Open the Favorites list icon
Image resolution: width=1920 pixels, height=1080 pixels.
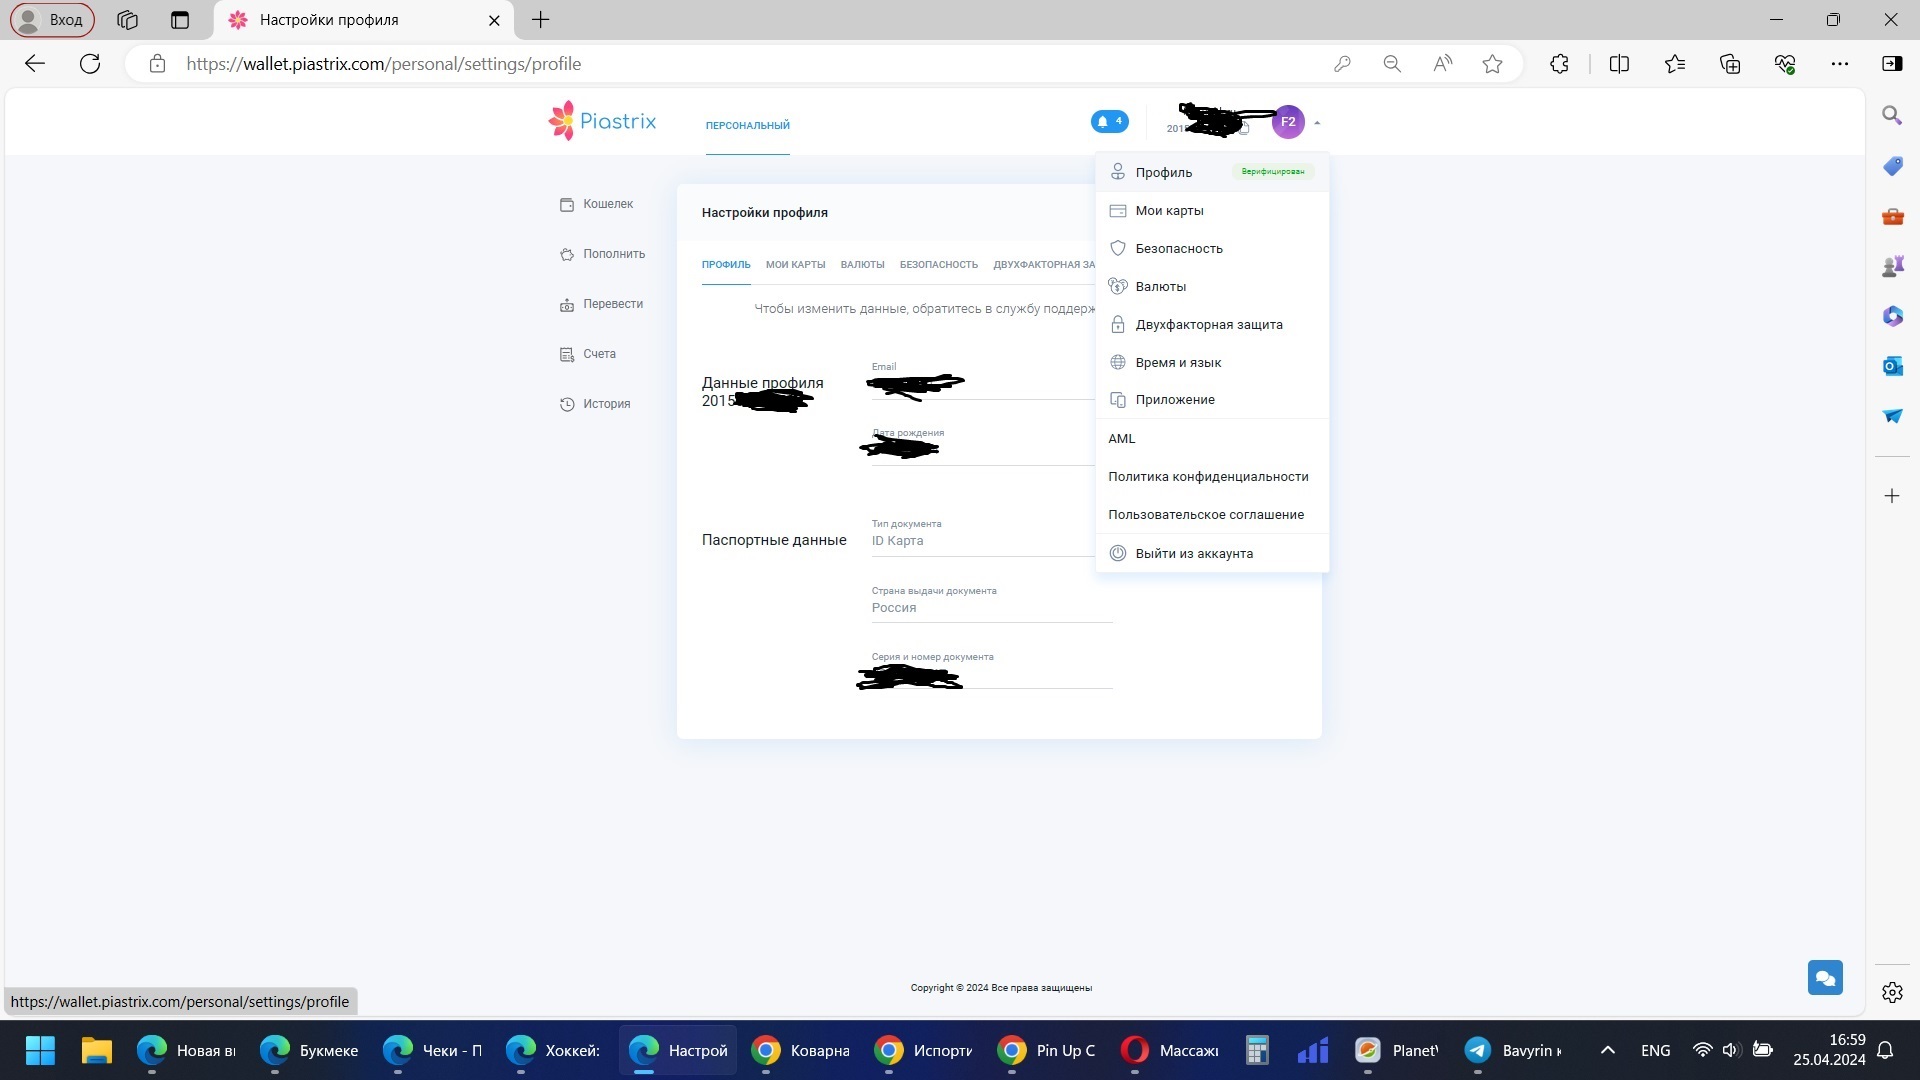coord(1675,64)
